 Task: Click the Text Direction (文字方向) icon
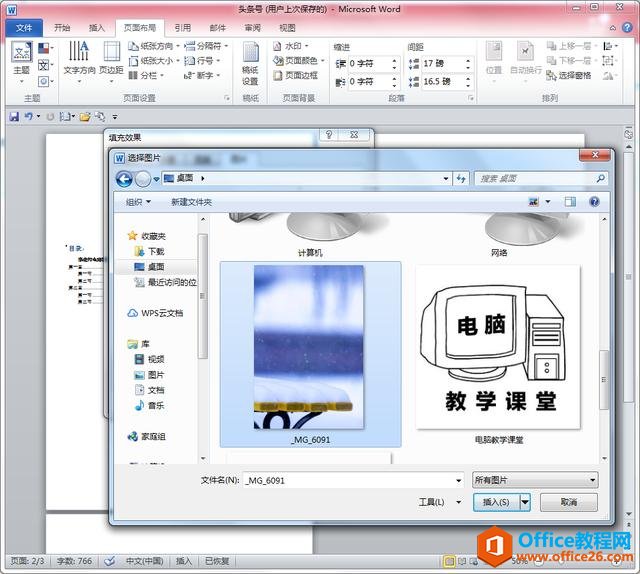pos(79,61)
